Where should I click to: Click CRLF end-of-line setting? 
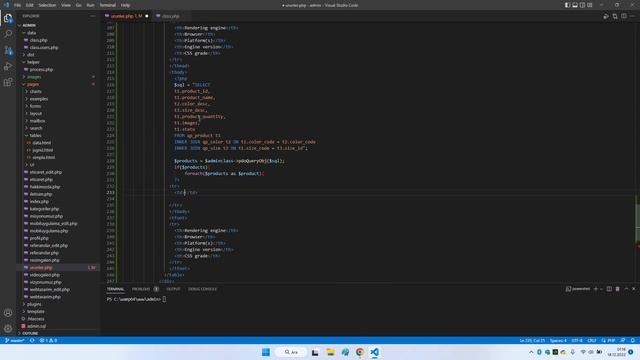591,340
